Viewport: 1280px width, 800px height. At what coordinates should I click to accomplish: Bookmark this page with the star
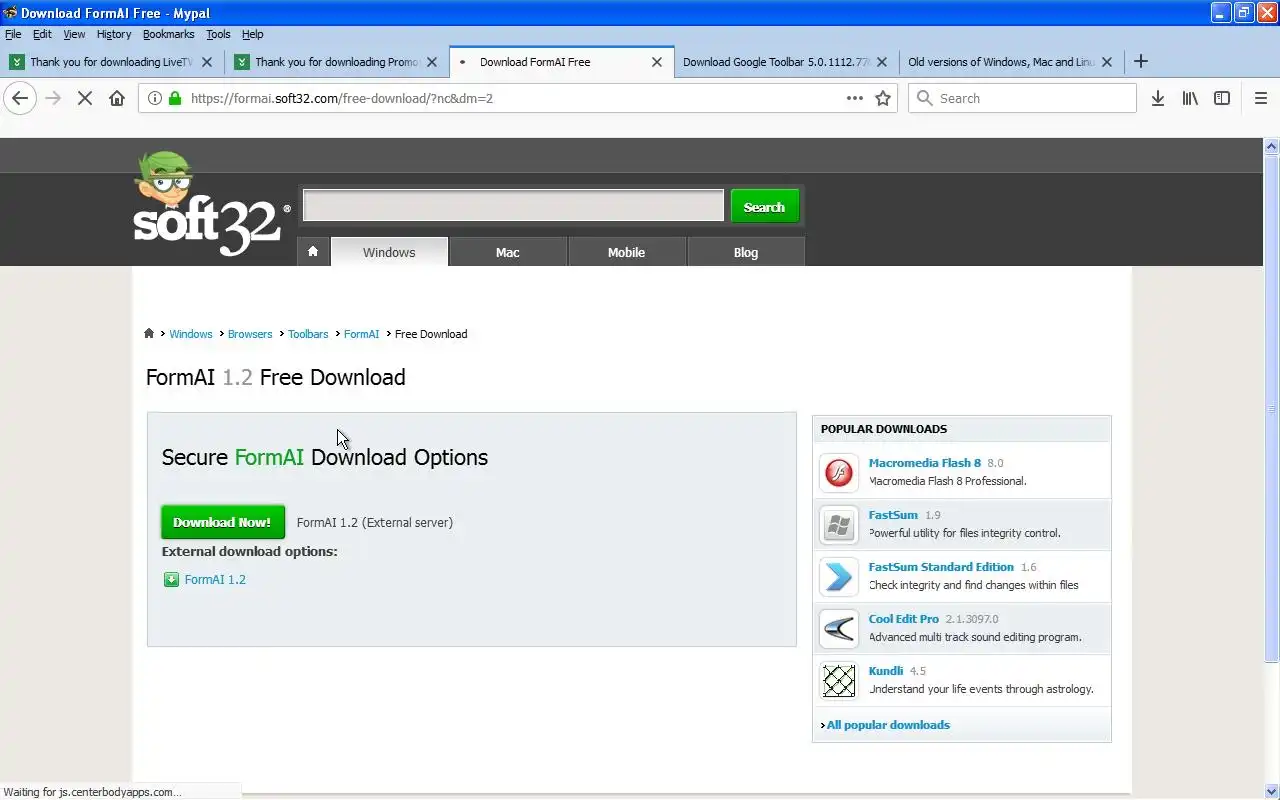(883, 98)
